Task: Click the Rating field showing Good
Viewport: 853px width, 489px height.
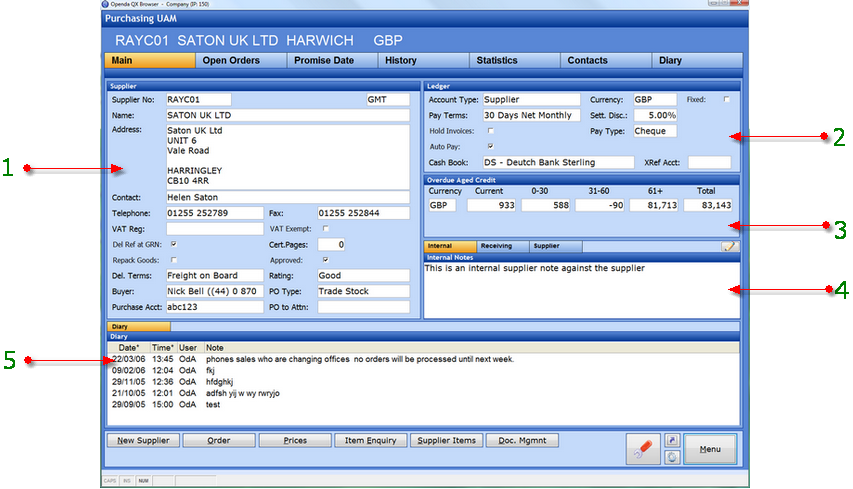Action: pos(363,276)
